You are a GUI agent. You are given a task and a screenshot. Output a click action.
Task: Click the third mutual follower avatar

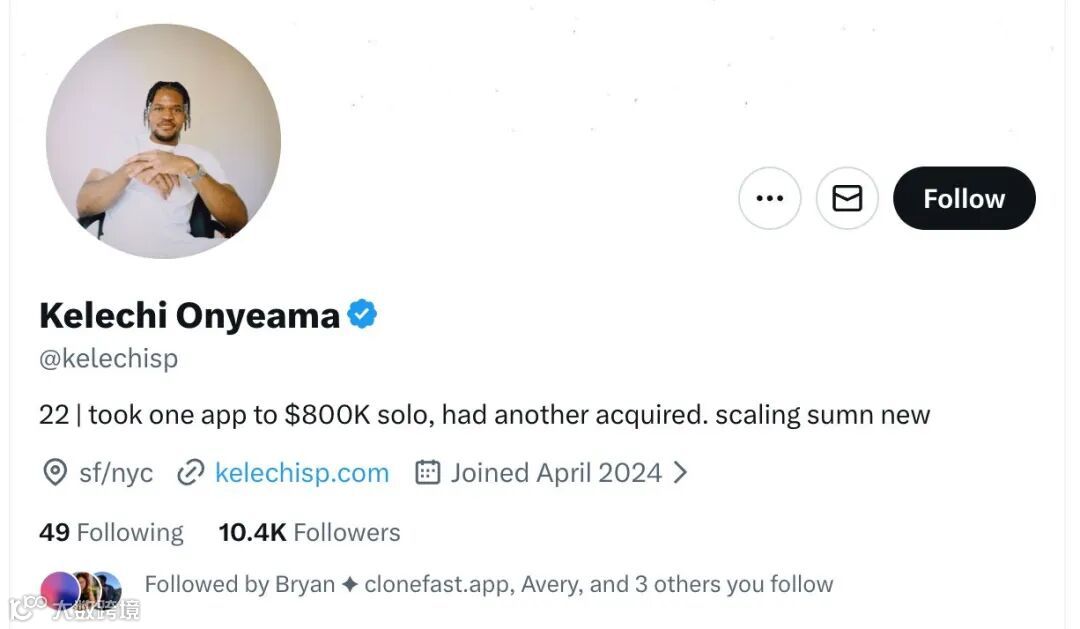(x=108, y=589)
